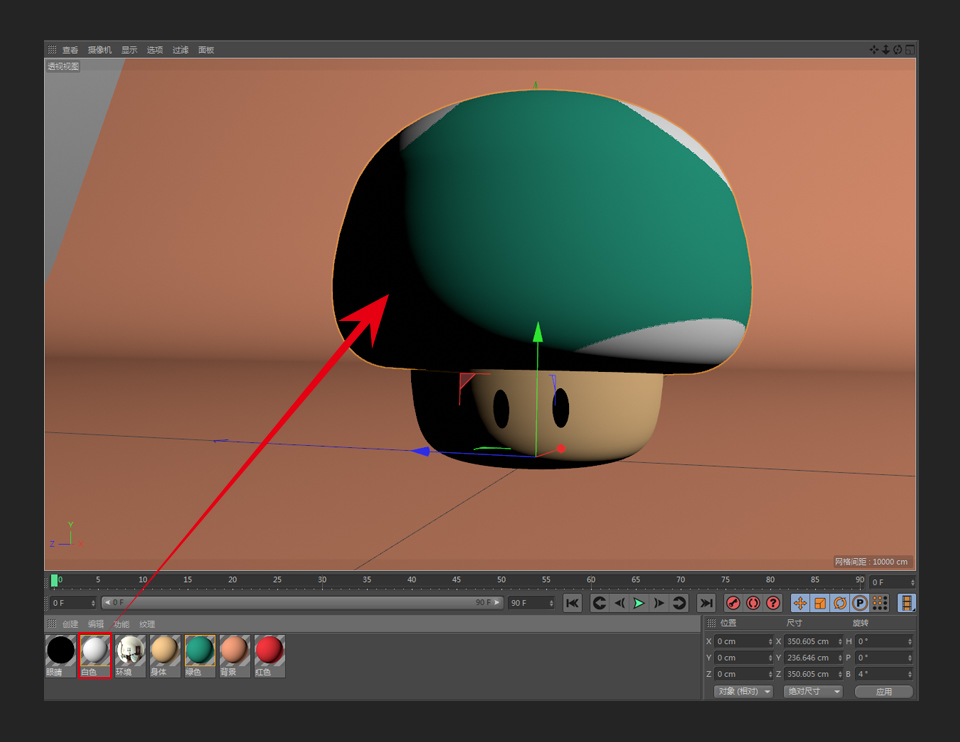Click the viewport move camera icon
The height and width of the screenshot is (742, 960).
click(x=874, y=49)
